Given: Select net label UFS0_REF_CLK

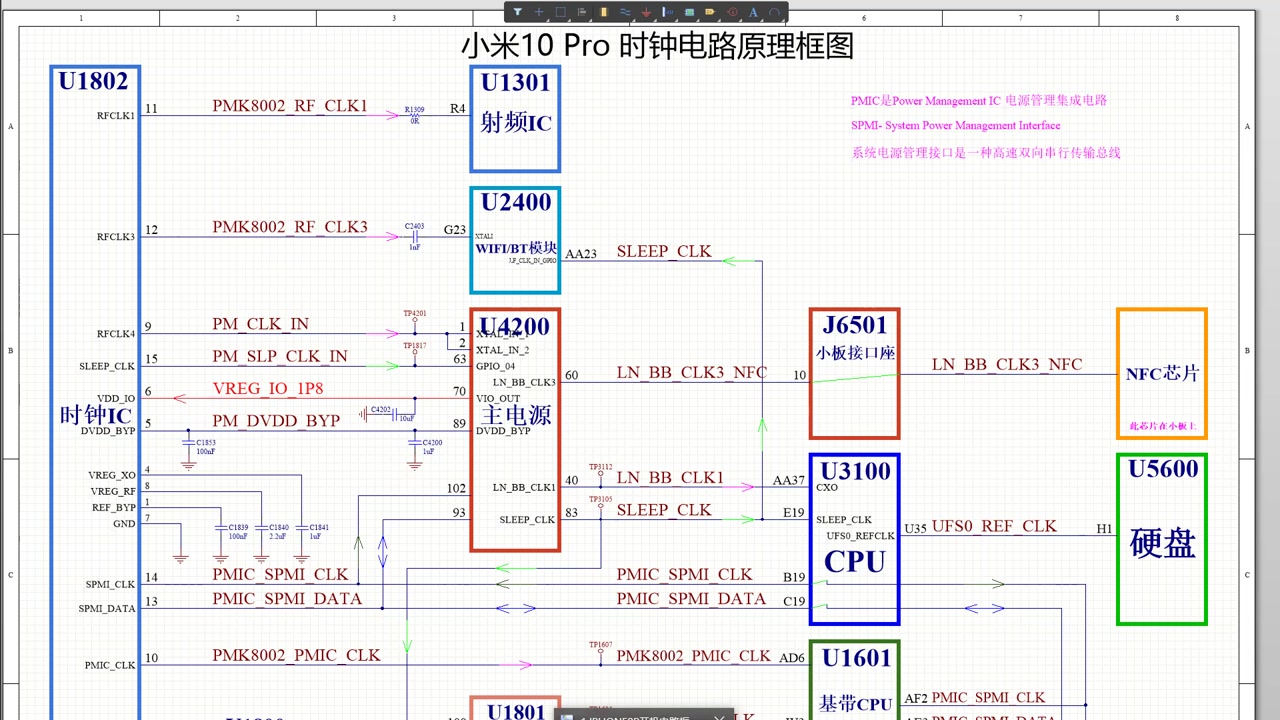Looking at the screenshot, I should [994, 526].
